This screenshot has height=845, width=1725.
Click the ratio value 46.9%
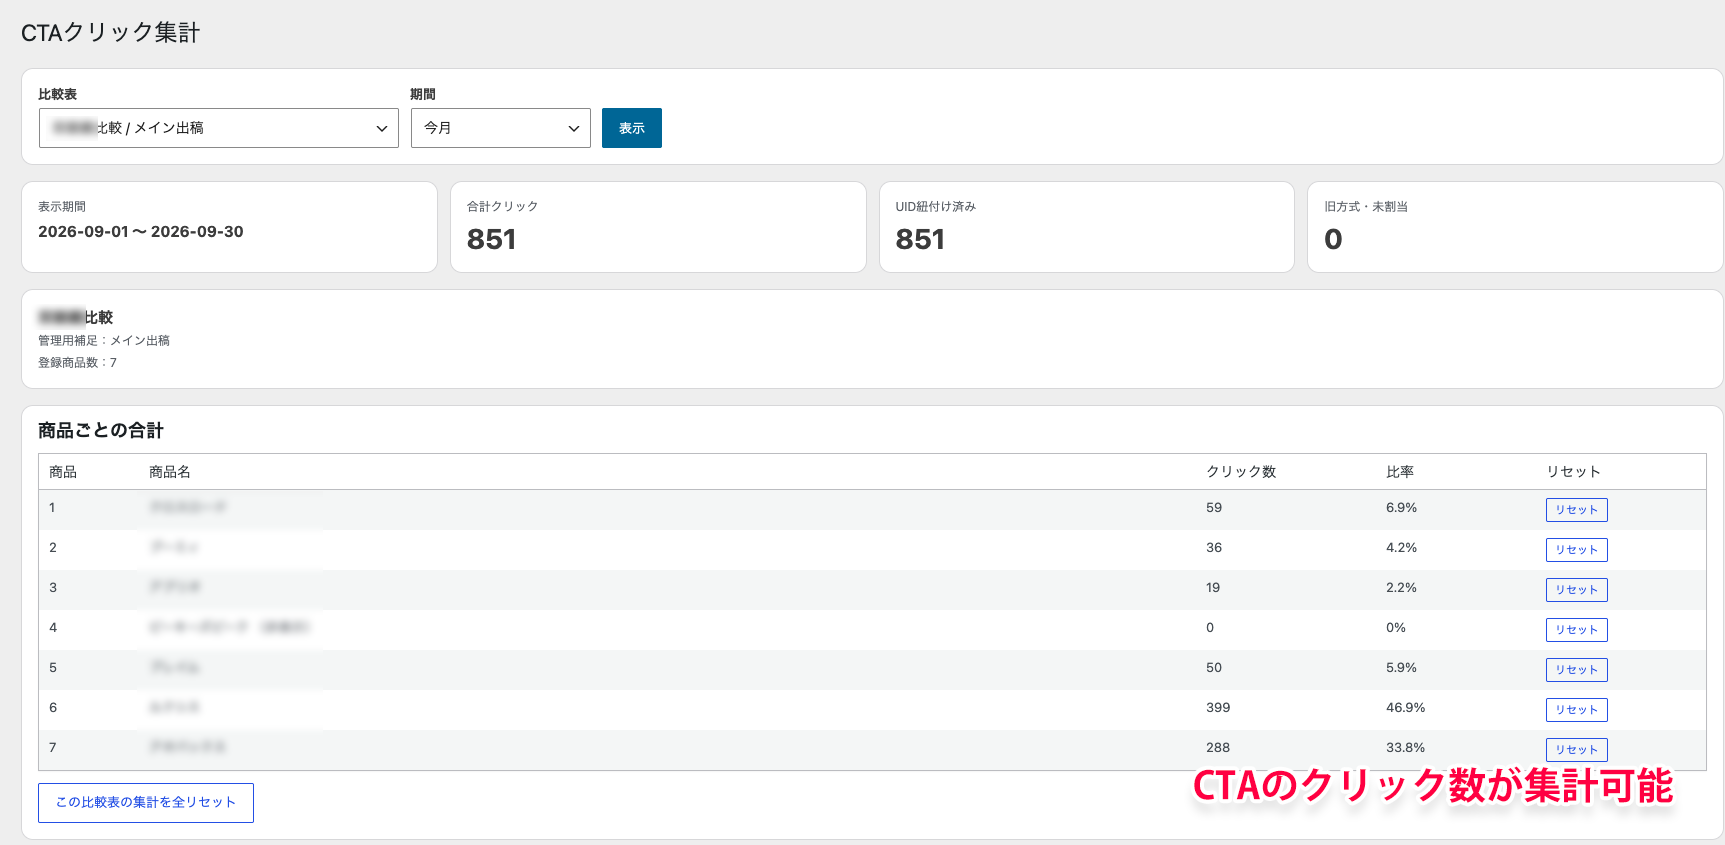click(1406, 708)
